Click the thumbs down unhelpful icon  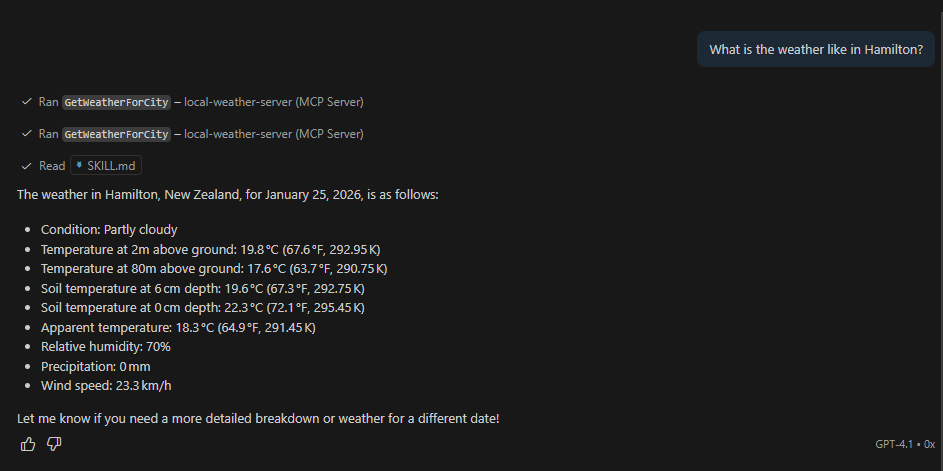[54, 443]
